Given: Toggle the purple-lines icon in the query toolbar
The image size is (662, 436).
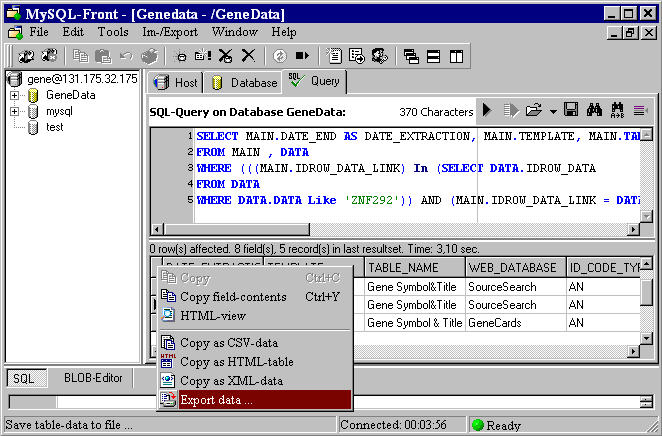Looking at the screenshot, I should tap(640, 111).
